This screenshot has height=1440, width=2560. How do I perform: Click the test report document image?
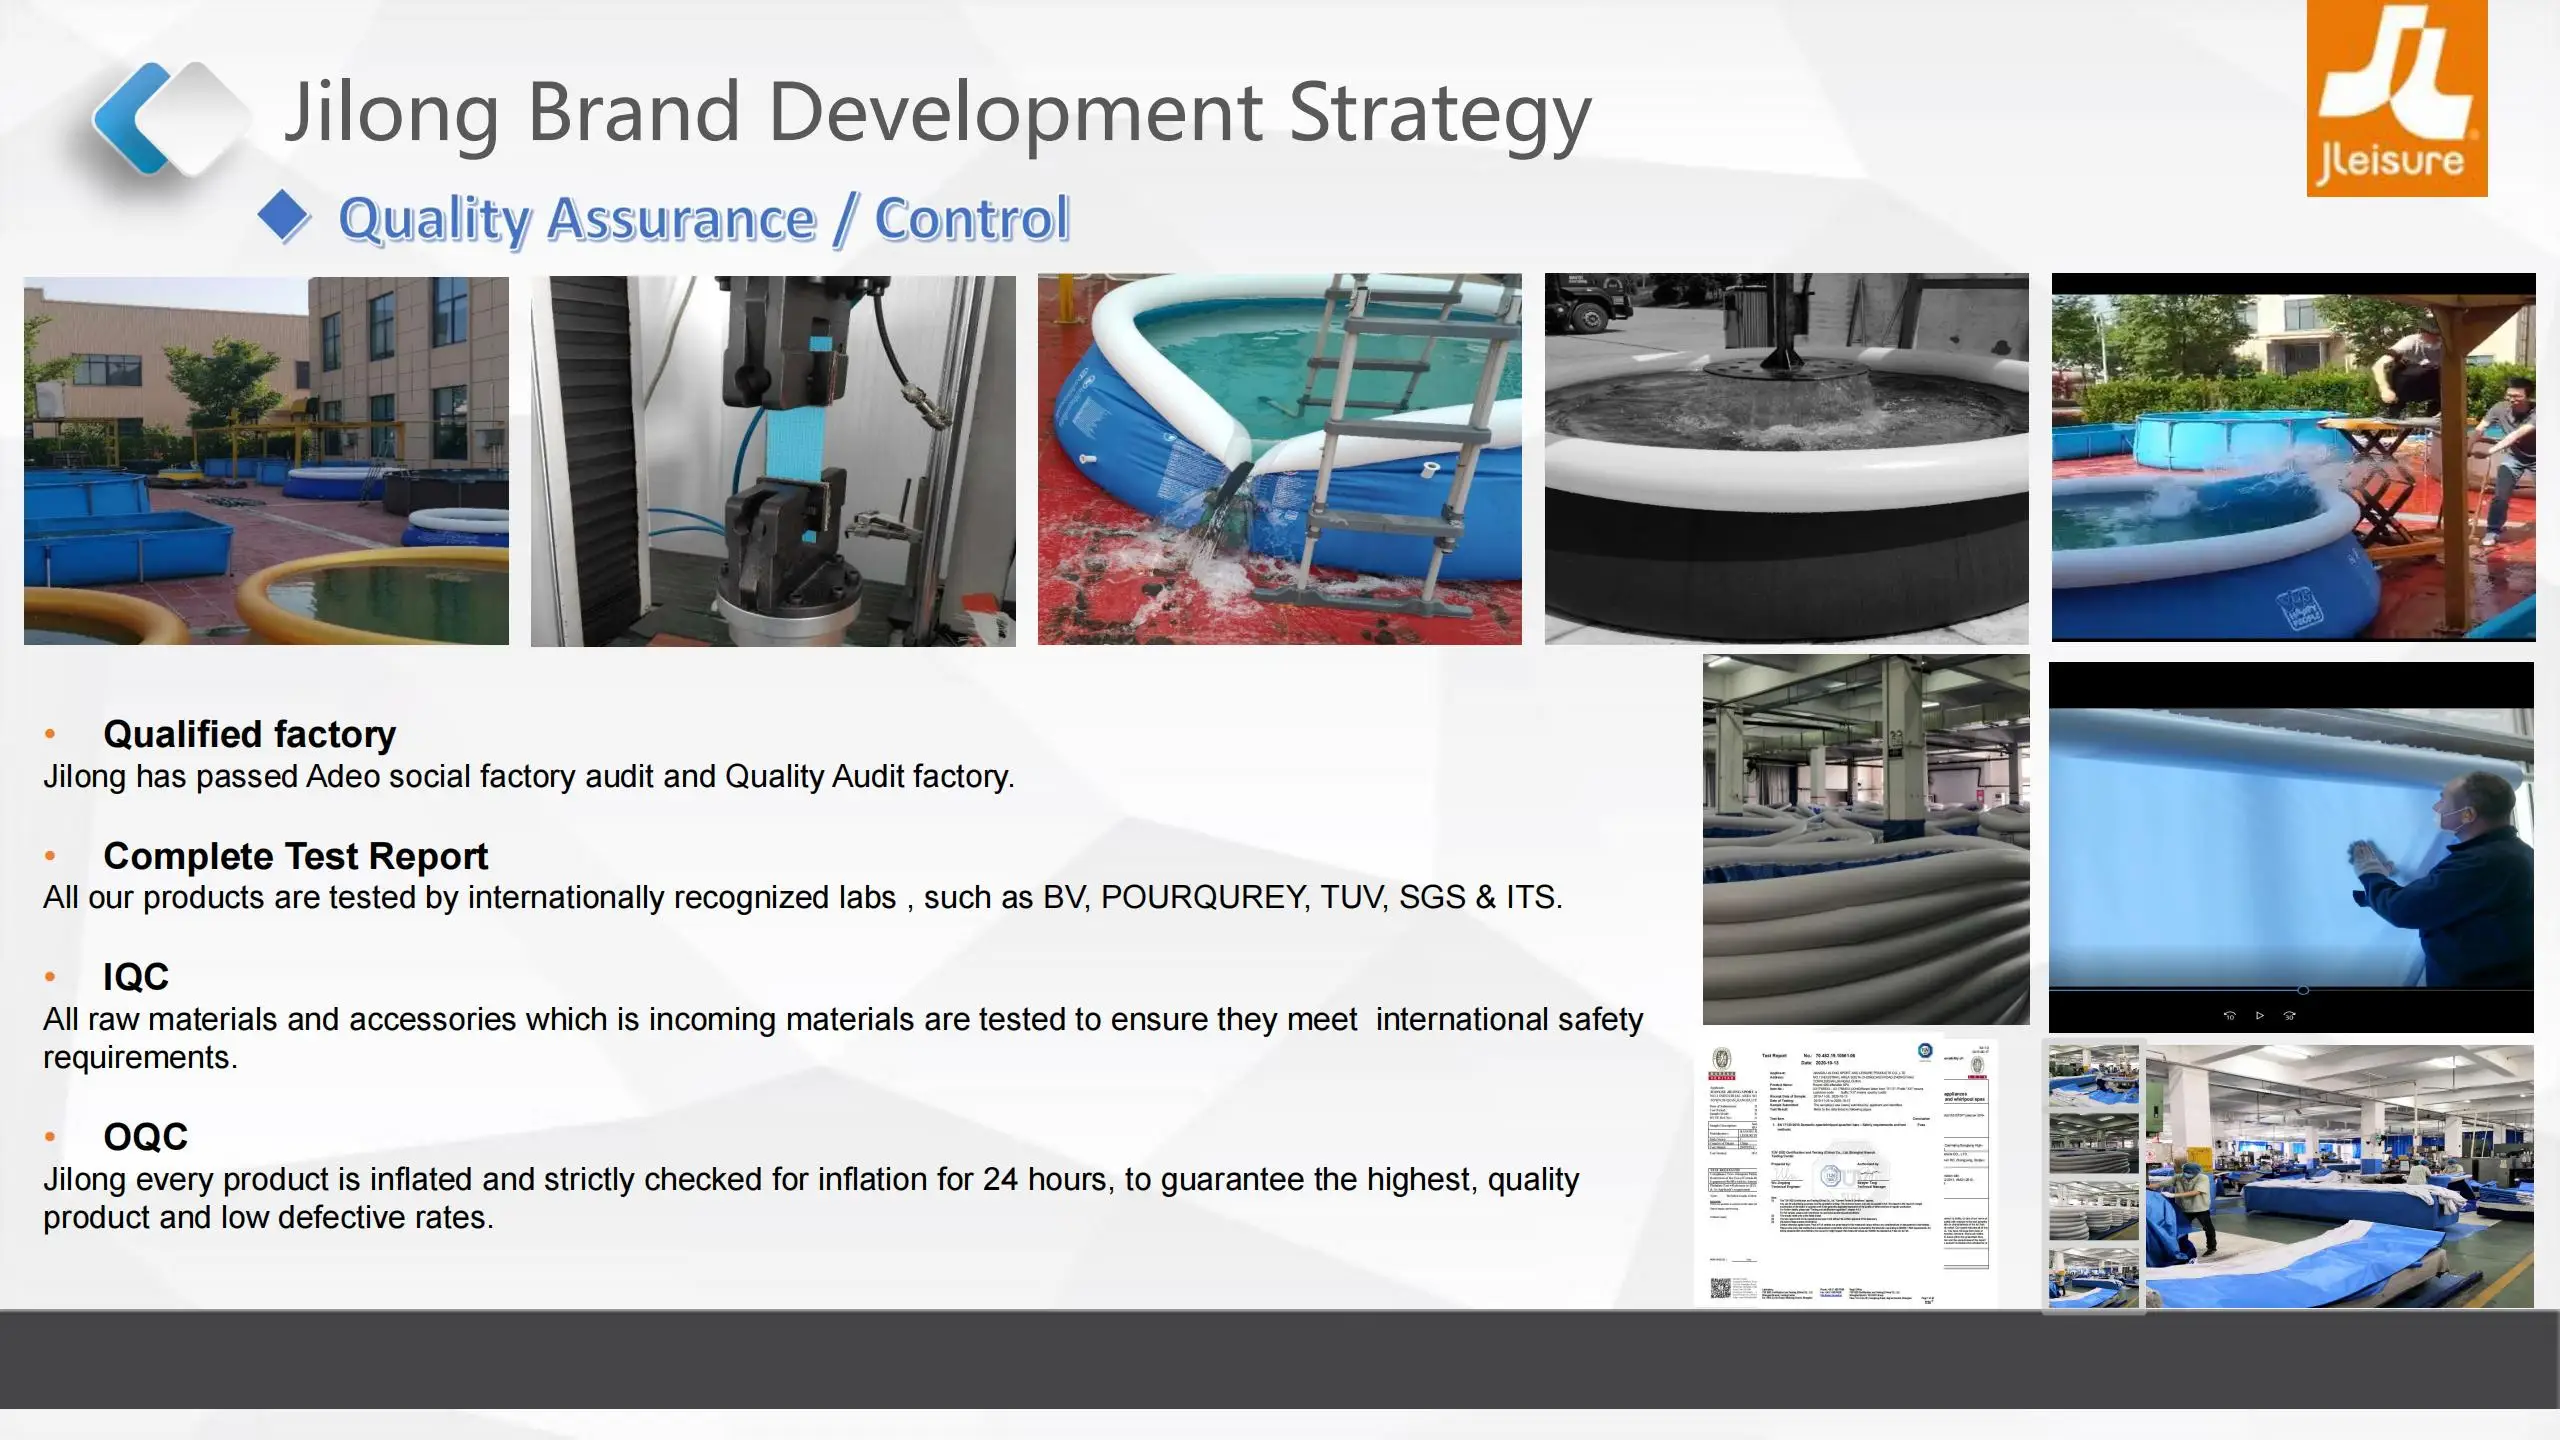tap(1848, 1170)
